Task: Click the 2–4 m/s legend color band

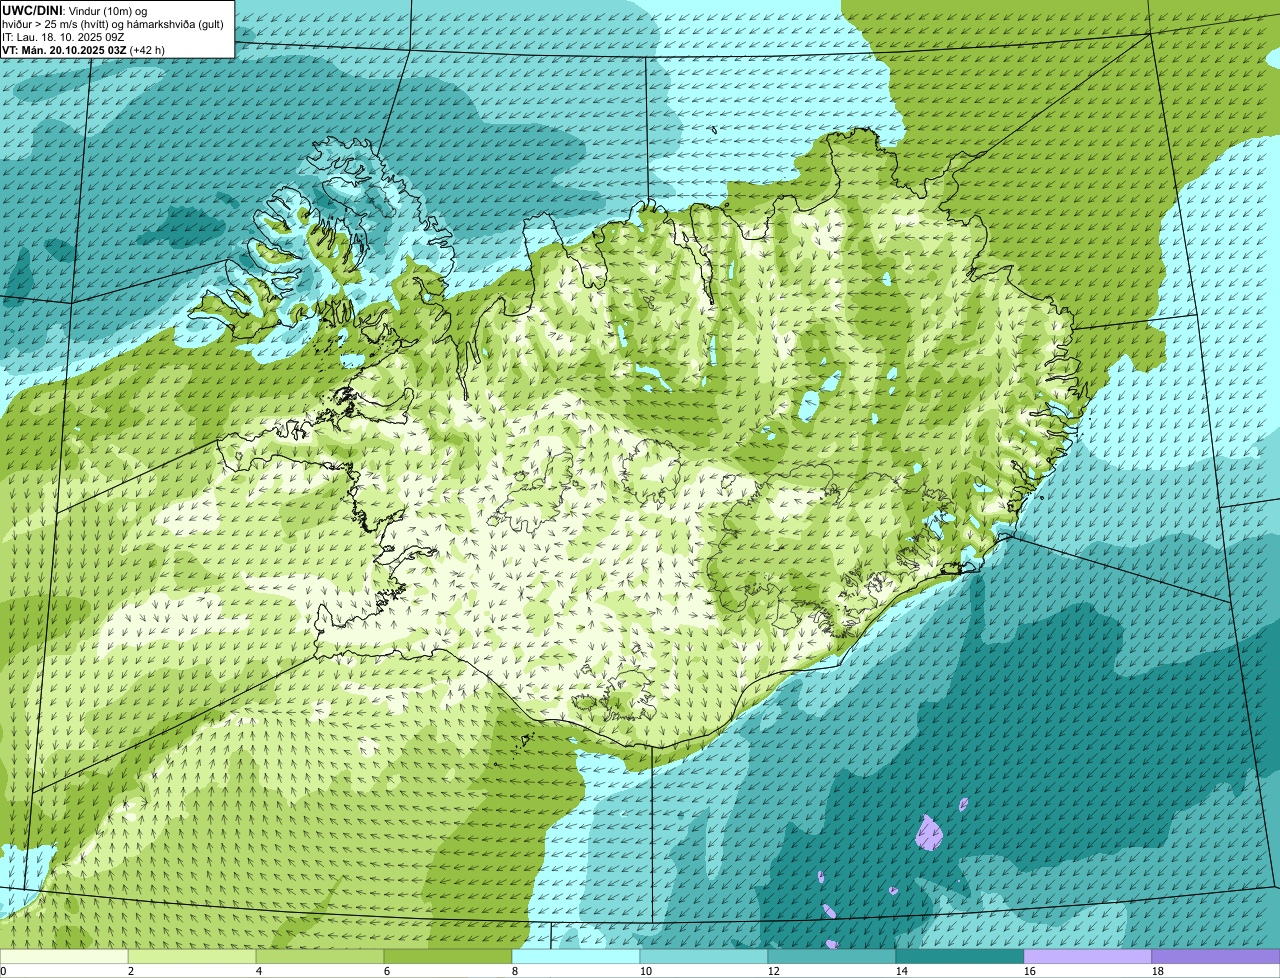Action: [x=192, y=956]
